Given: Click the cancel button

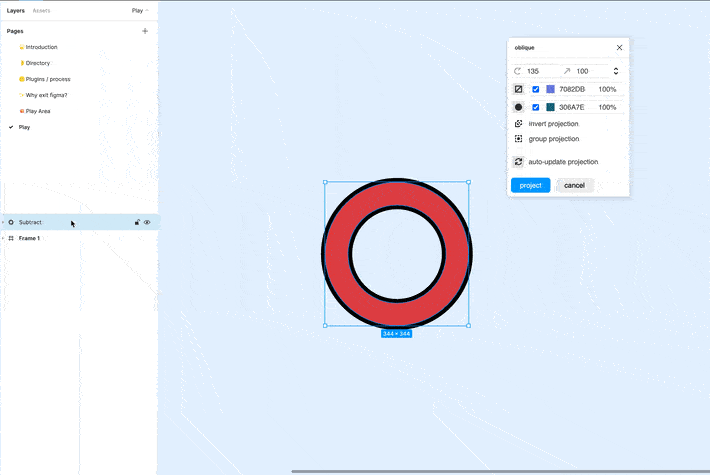Looking at the screenshot, I should 574,185.
